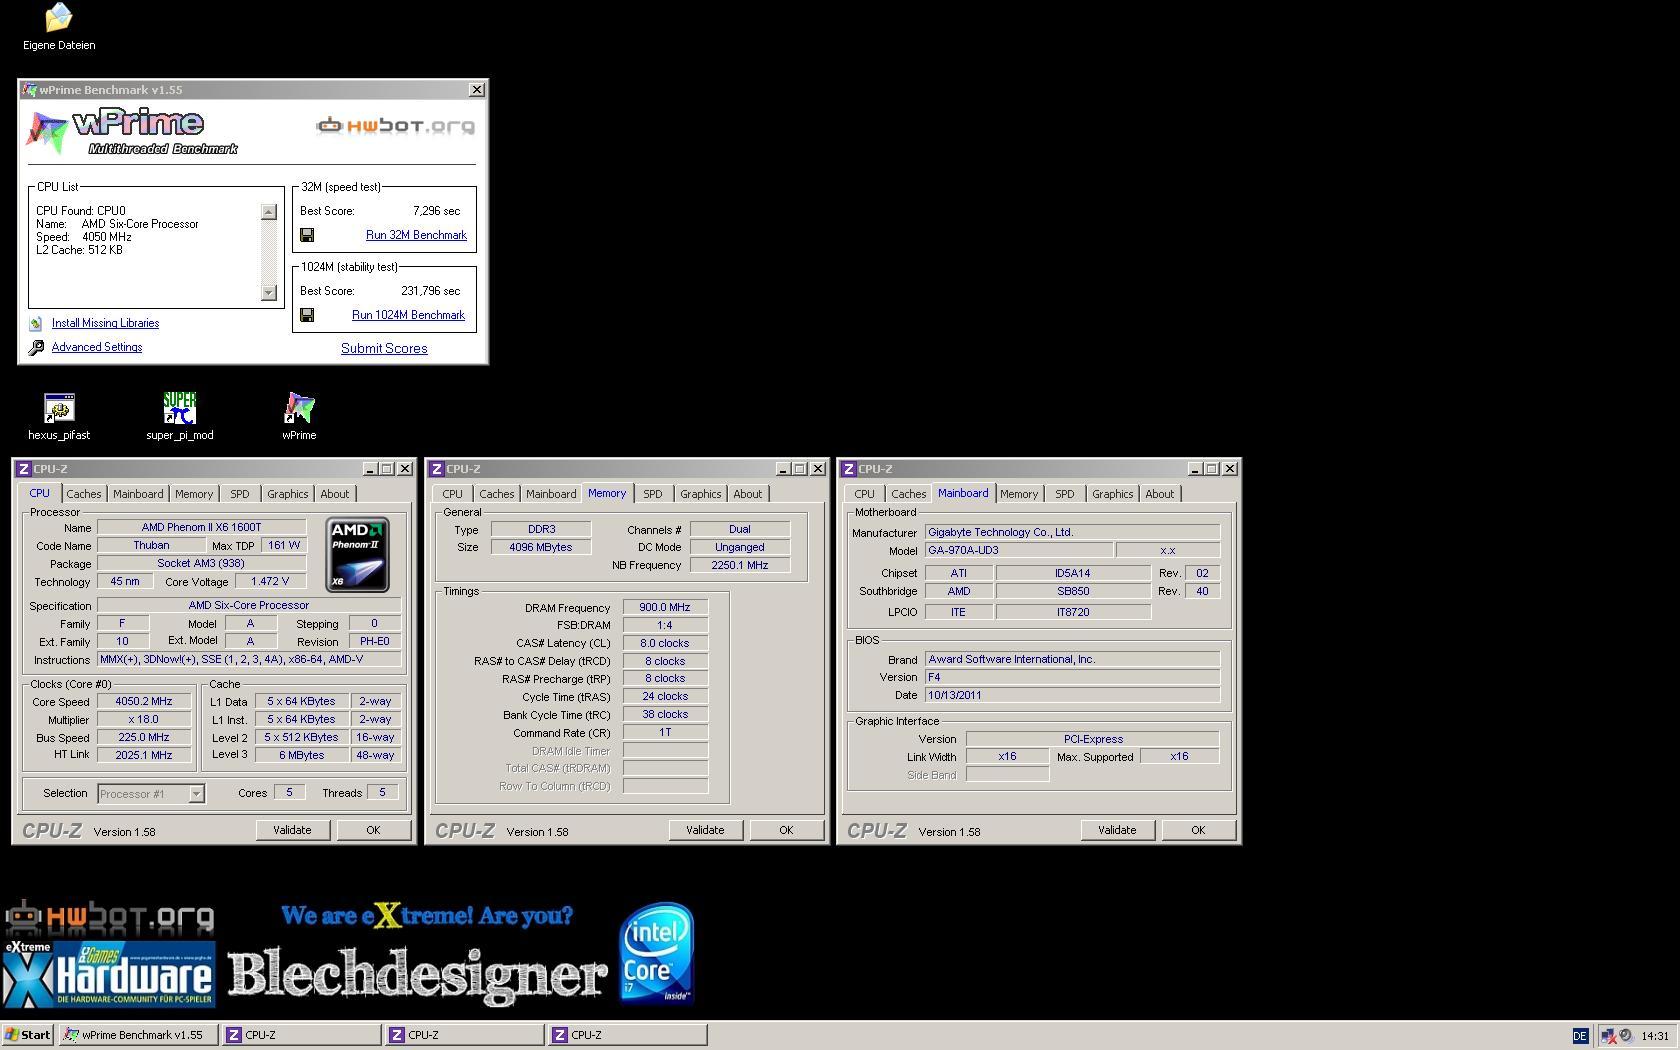Open the Start menu

click(28, 1035)
